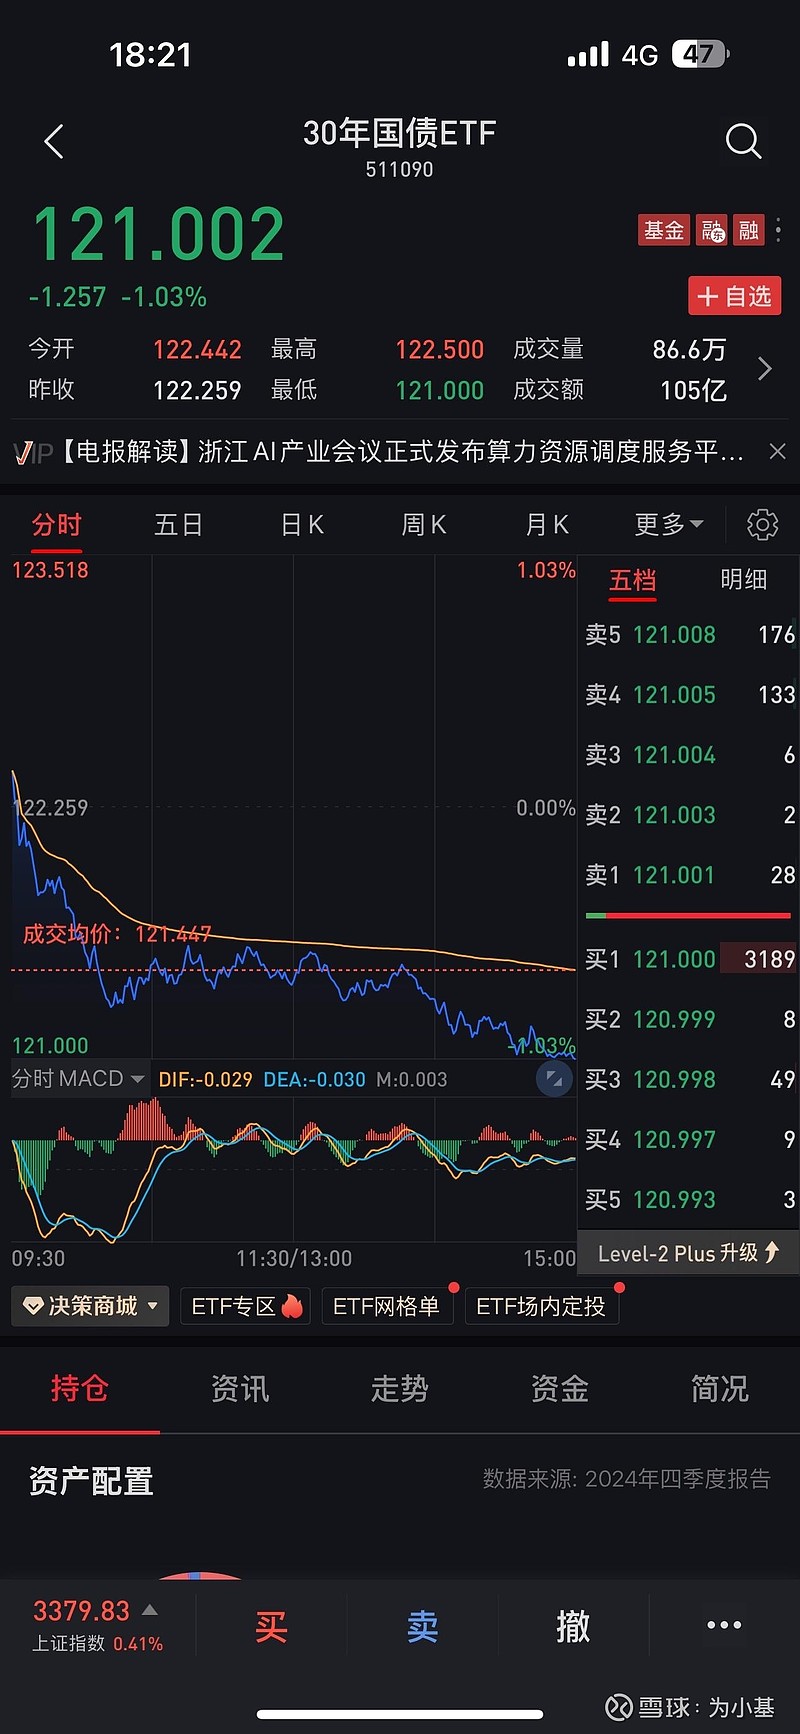Tap the 卖 sell button
The height and width of the screenshot is (1734, 800).
(x=422, y=1626)
